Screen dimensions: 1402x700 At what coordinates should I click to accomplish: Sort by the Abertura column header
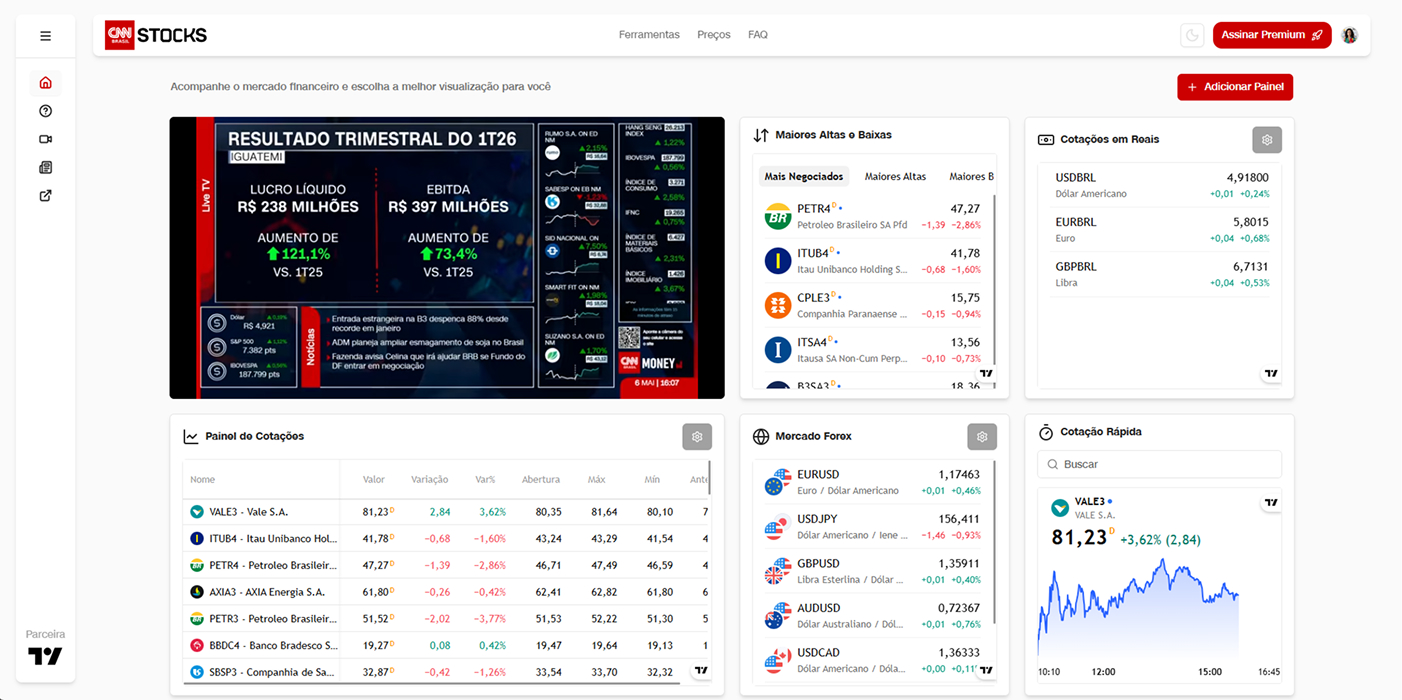(541, 480)
